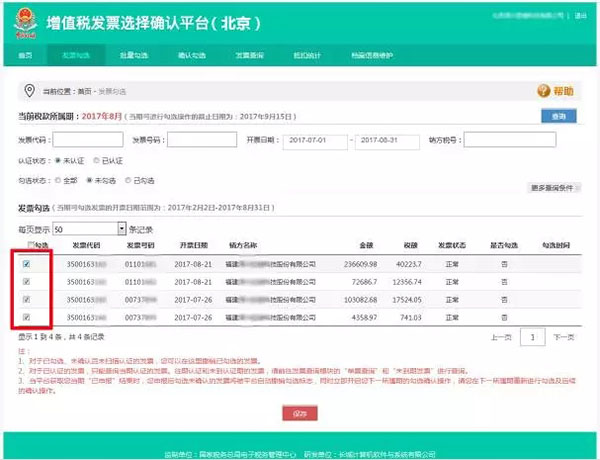Click record count text 显示1到4条
600x460 pixels.
(40, 337)
